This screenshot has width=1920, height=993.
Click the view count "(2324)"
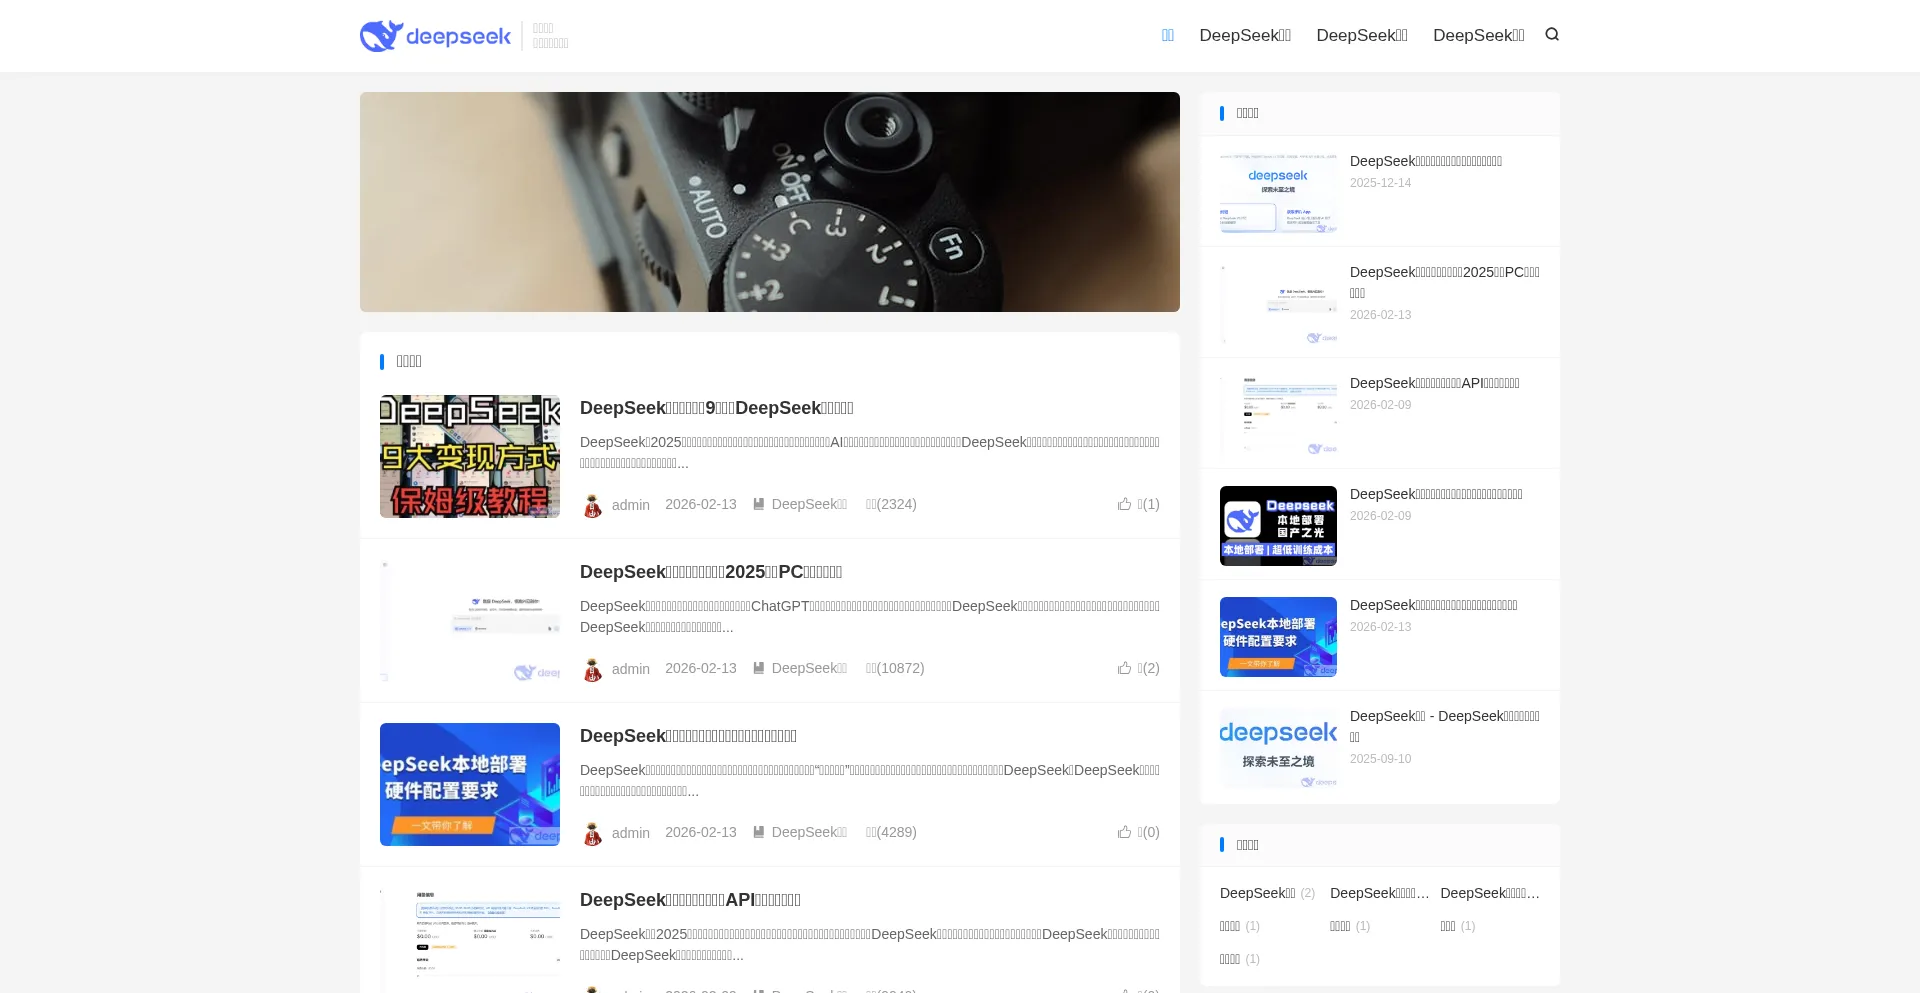891,504
